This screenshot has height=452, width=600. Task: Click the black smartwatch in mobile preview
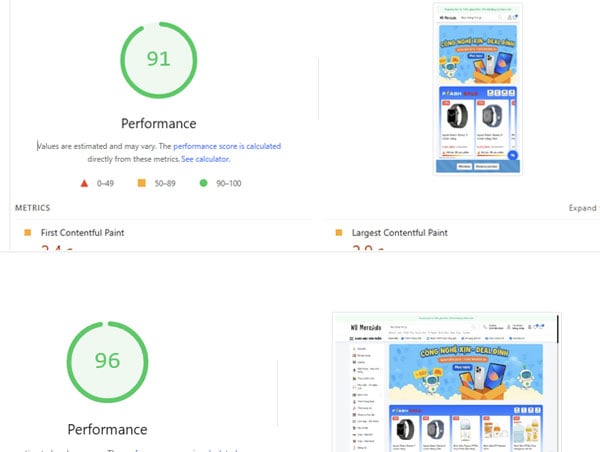point(458,116)
